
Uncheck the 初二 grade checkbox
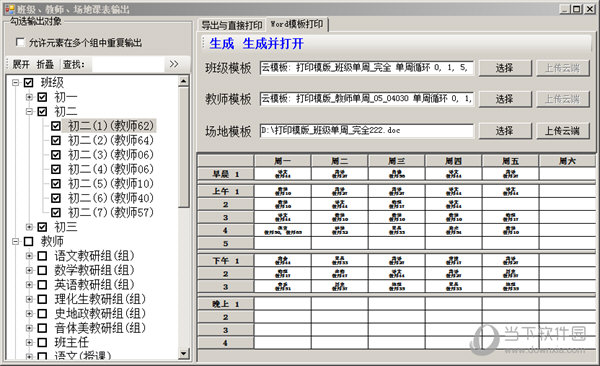(42, 111)
